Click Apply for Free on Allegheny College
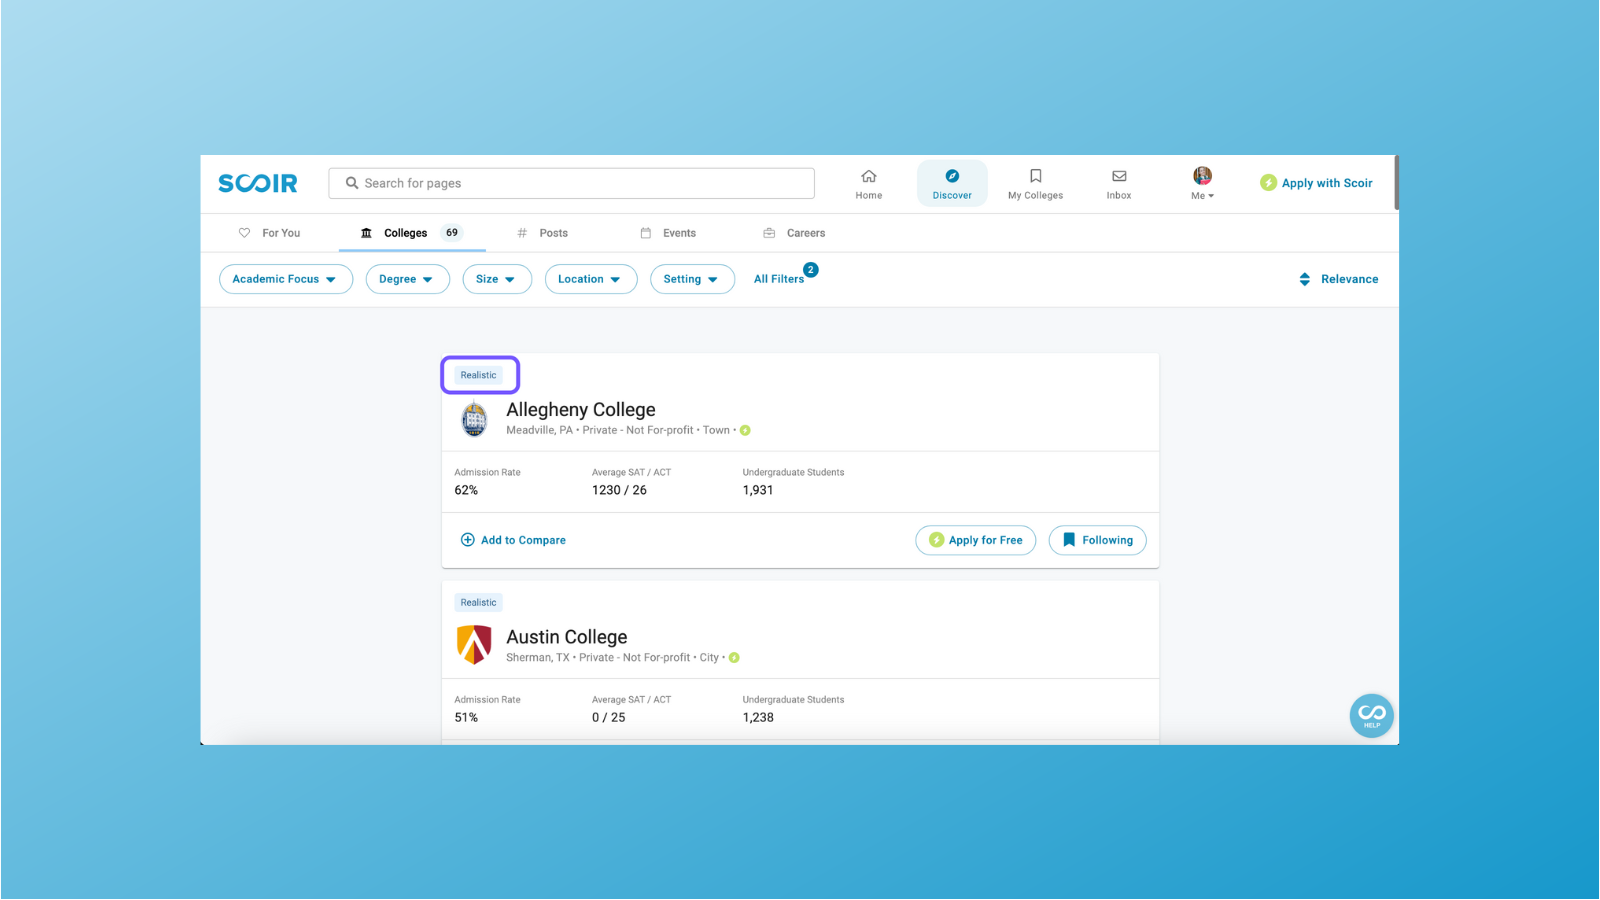 point(975,540)
